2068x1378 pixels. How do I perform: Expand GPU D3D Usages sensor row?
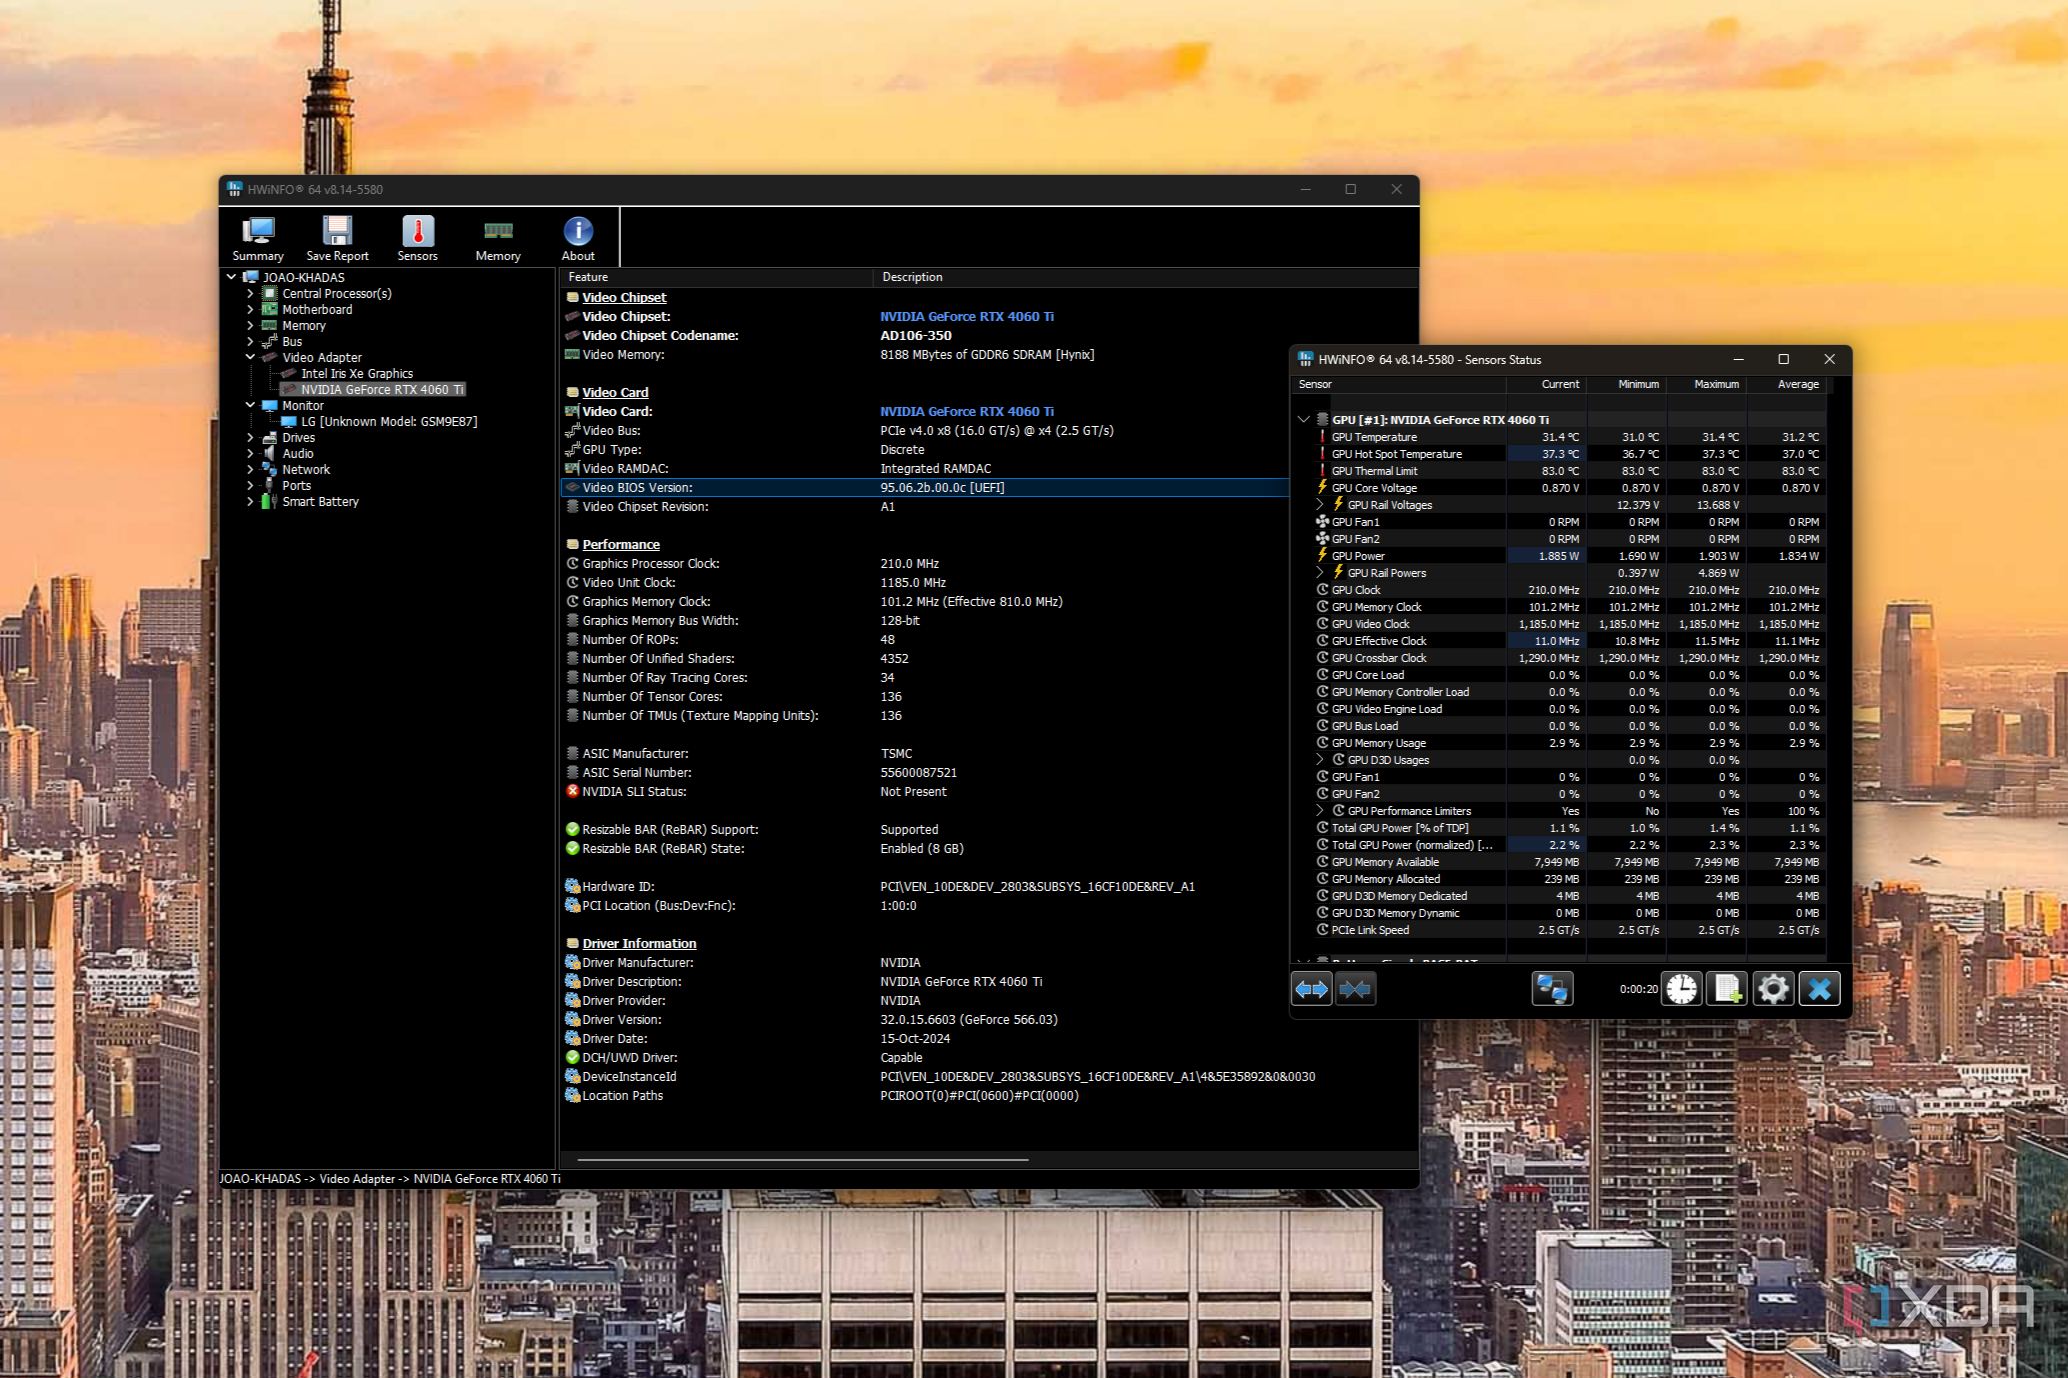click(x=1320, y=760)
